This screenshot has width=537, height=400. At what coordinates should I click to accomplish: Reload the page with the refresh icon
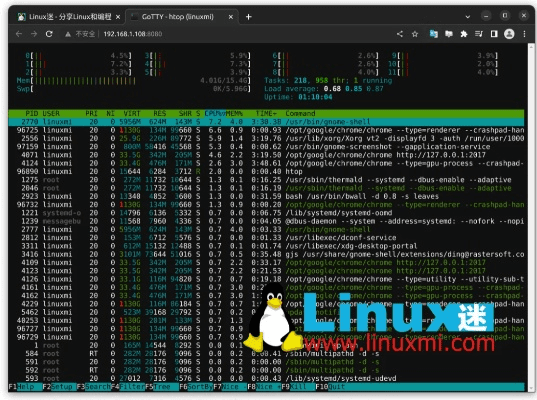tap(49, 34)
